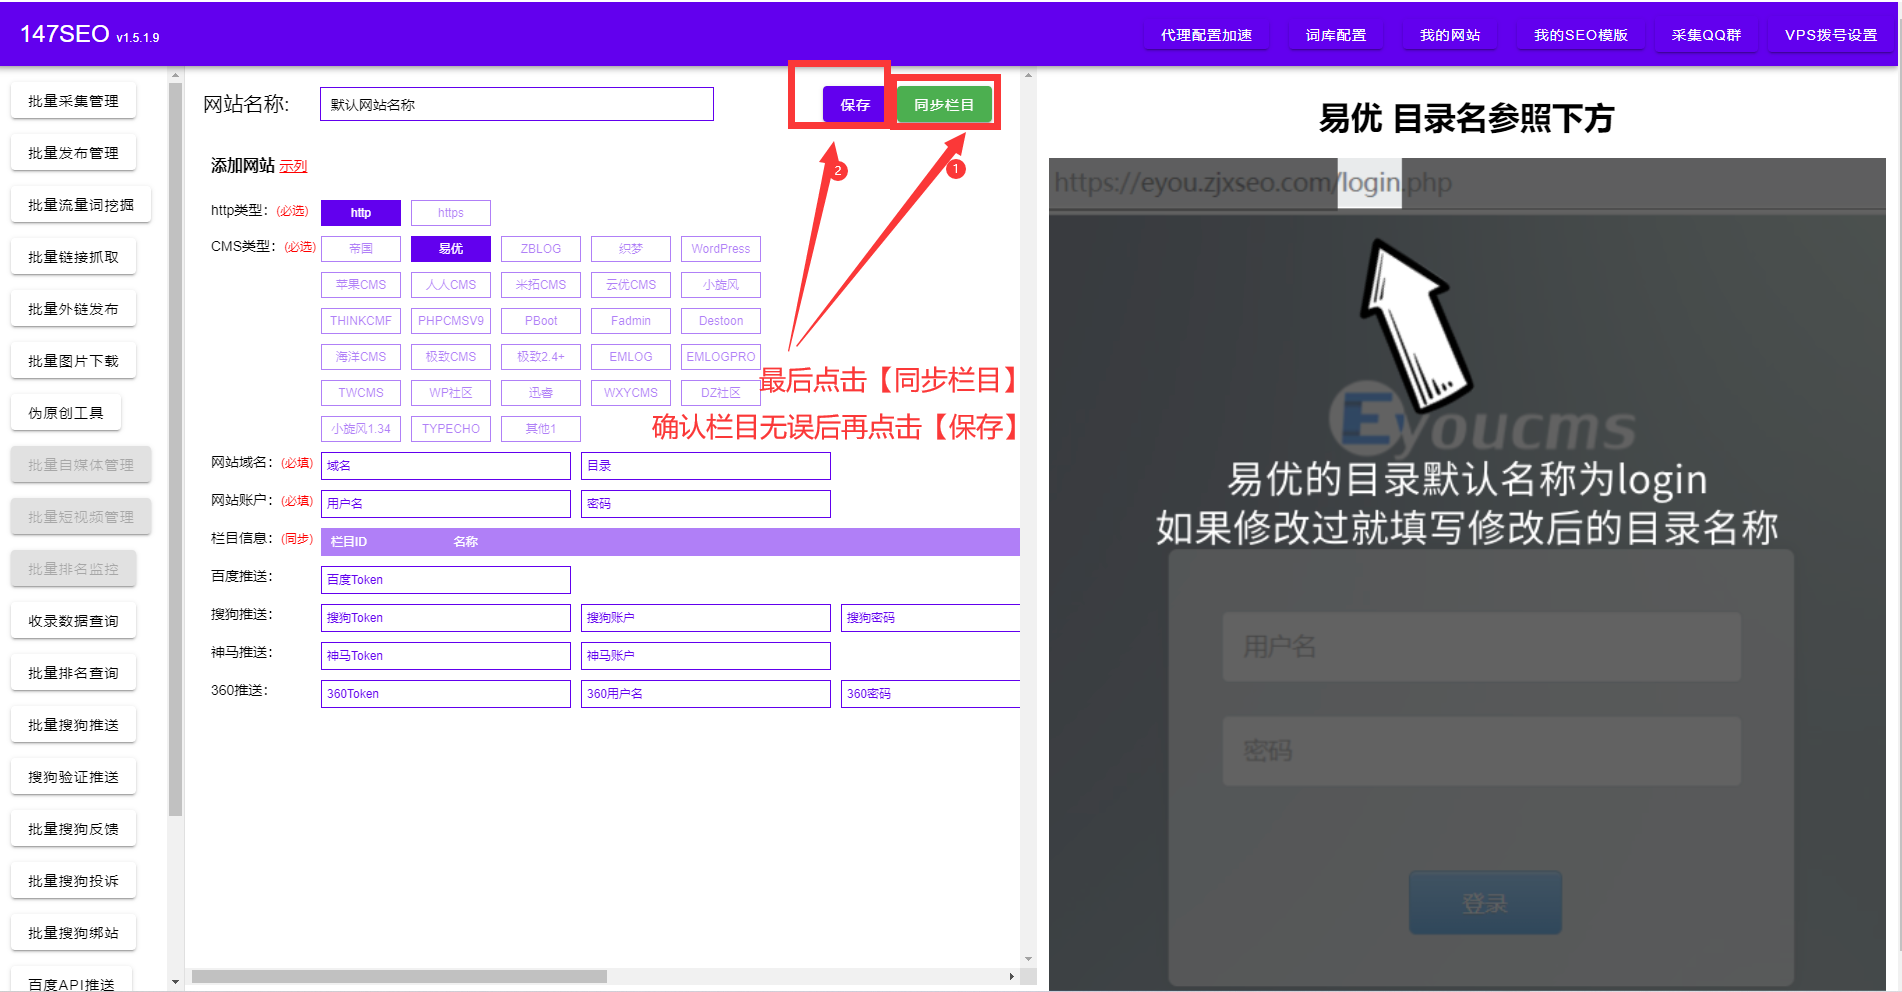
Task: Go to 批量排名查询 in sidebar
Action: click(x=73, y=673)
